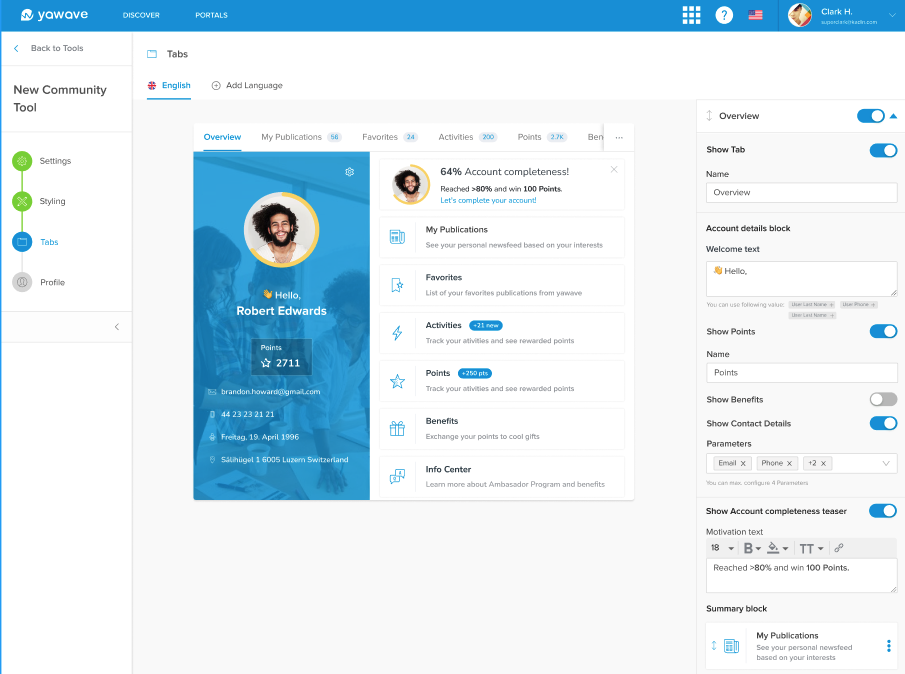Select the US flag language icon
This screenshot has width=905, height=674.
point(756,15)
